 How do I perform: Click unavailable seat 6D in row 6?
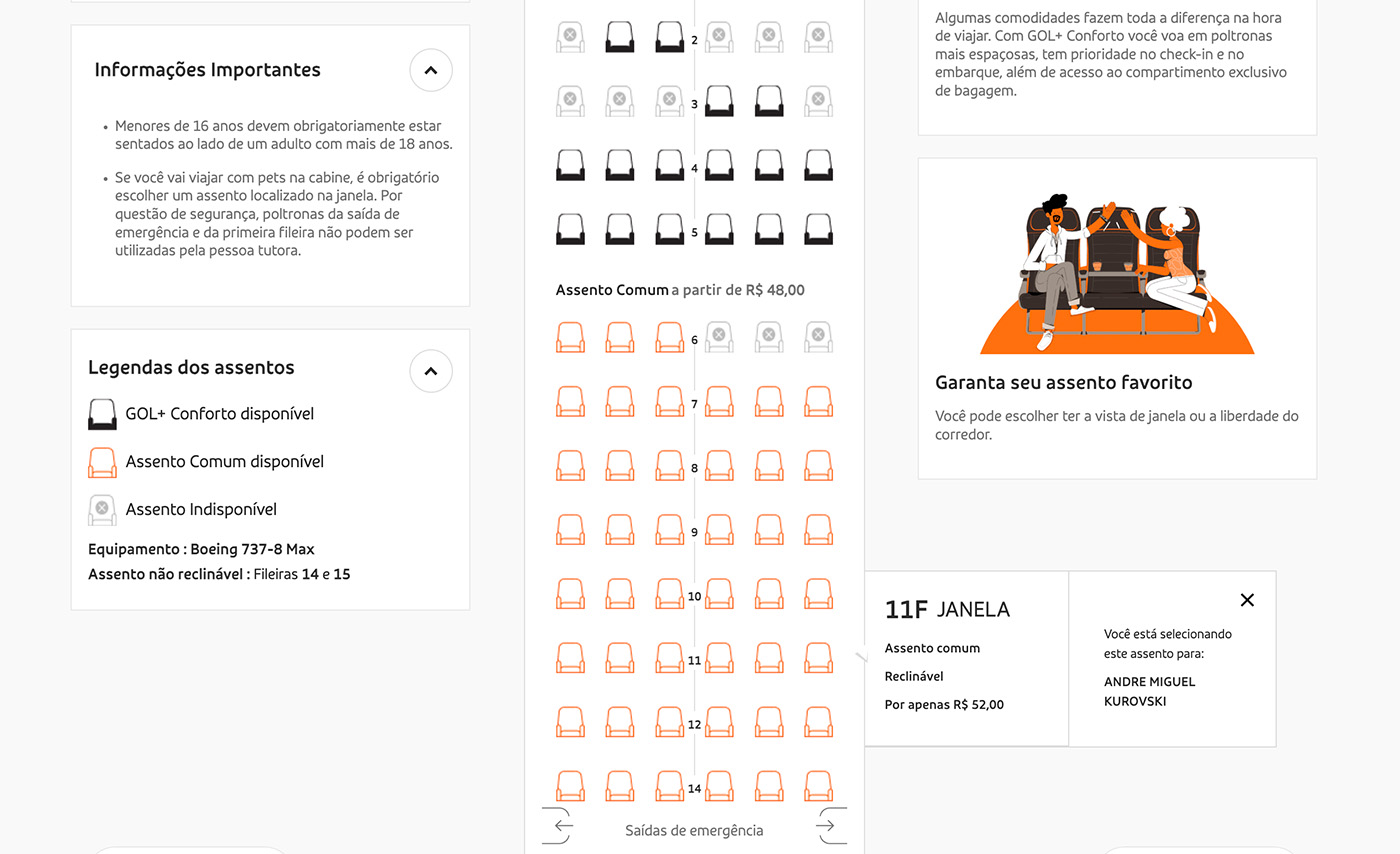719,337
